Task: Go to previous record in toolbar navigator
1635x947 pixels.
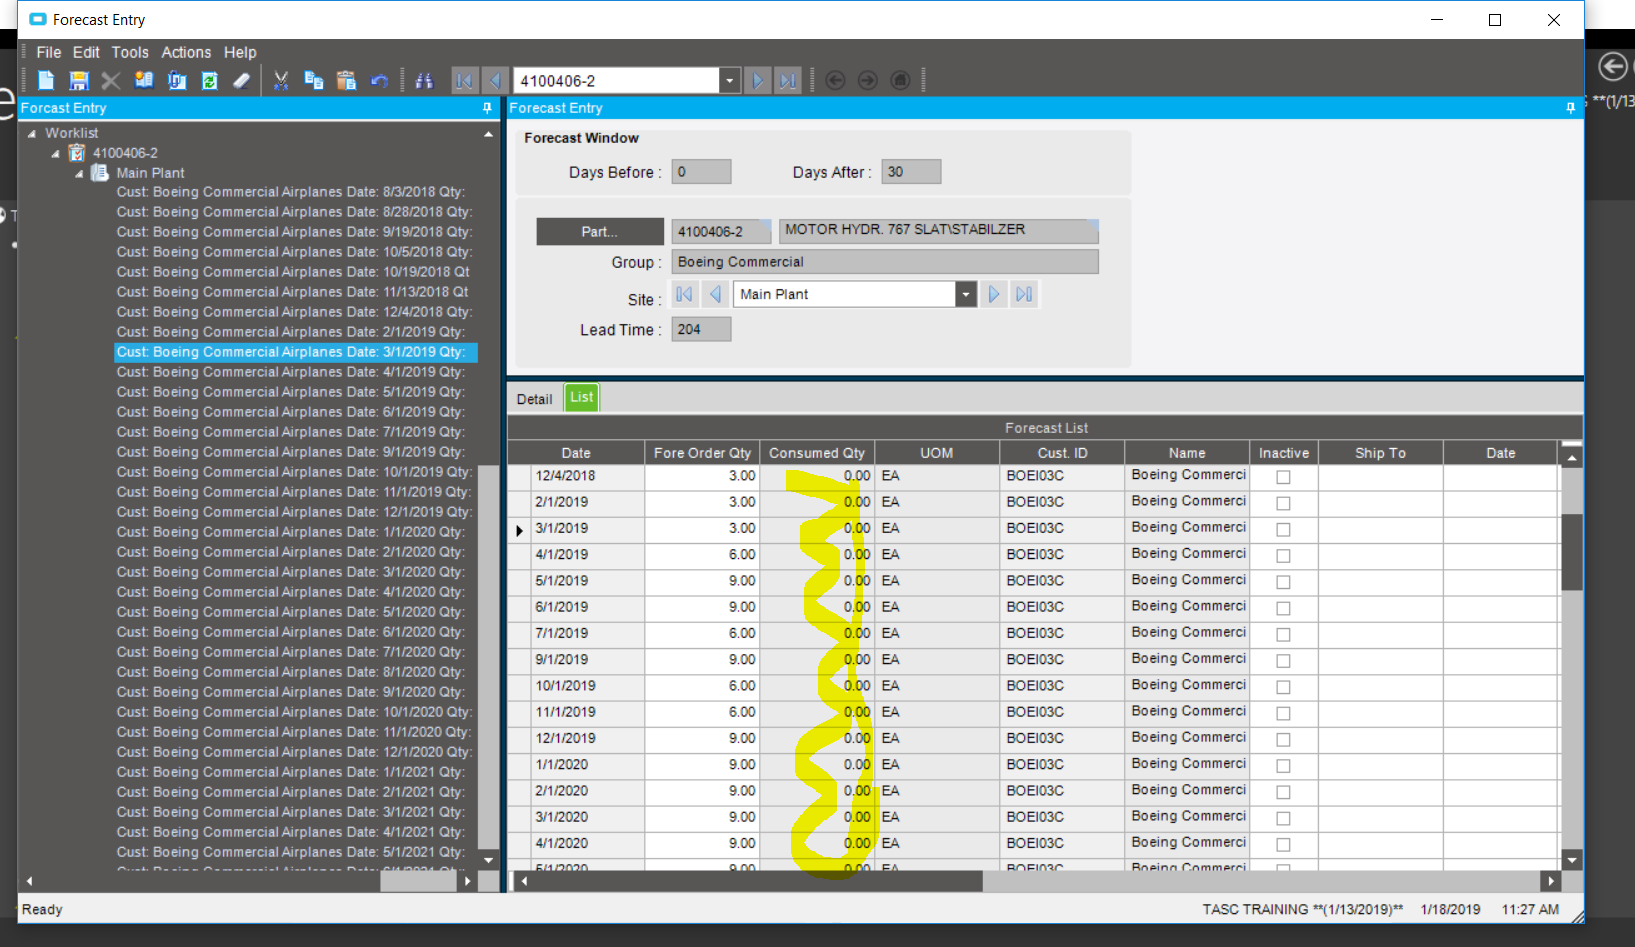Action: pos(495,81)
